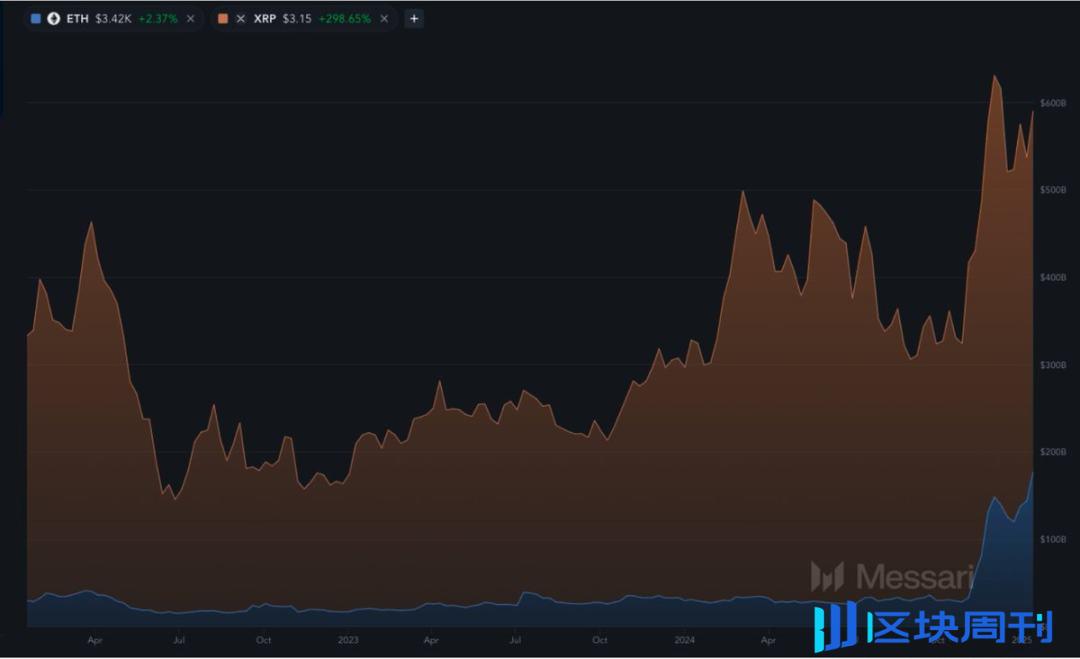
Task: Click the green +2.37% change text
Action: tap(157, 18)
